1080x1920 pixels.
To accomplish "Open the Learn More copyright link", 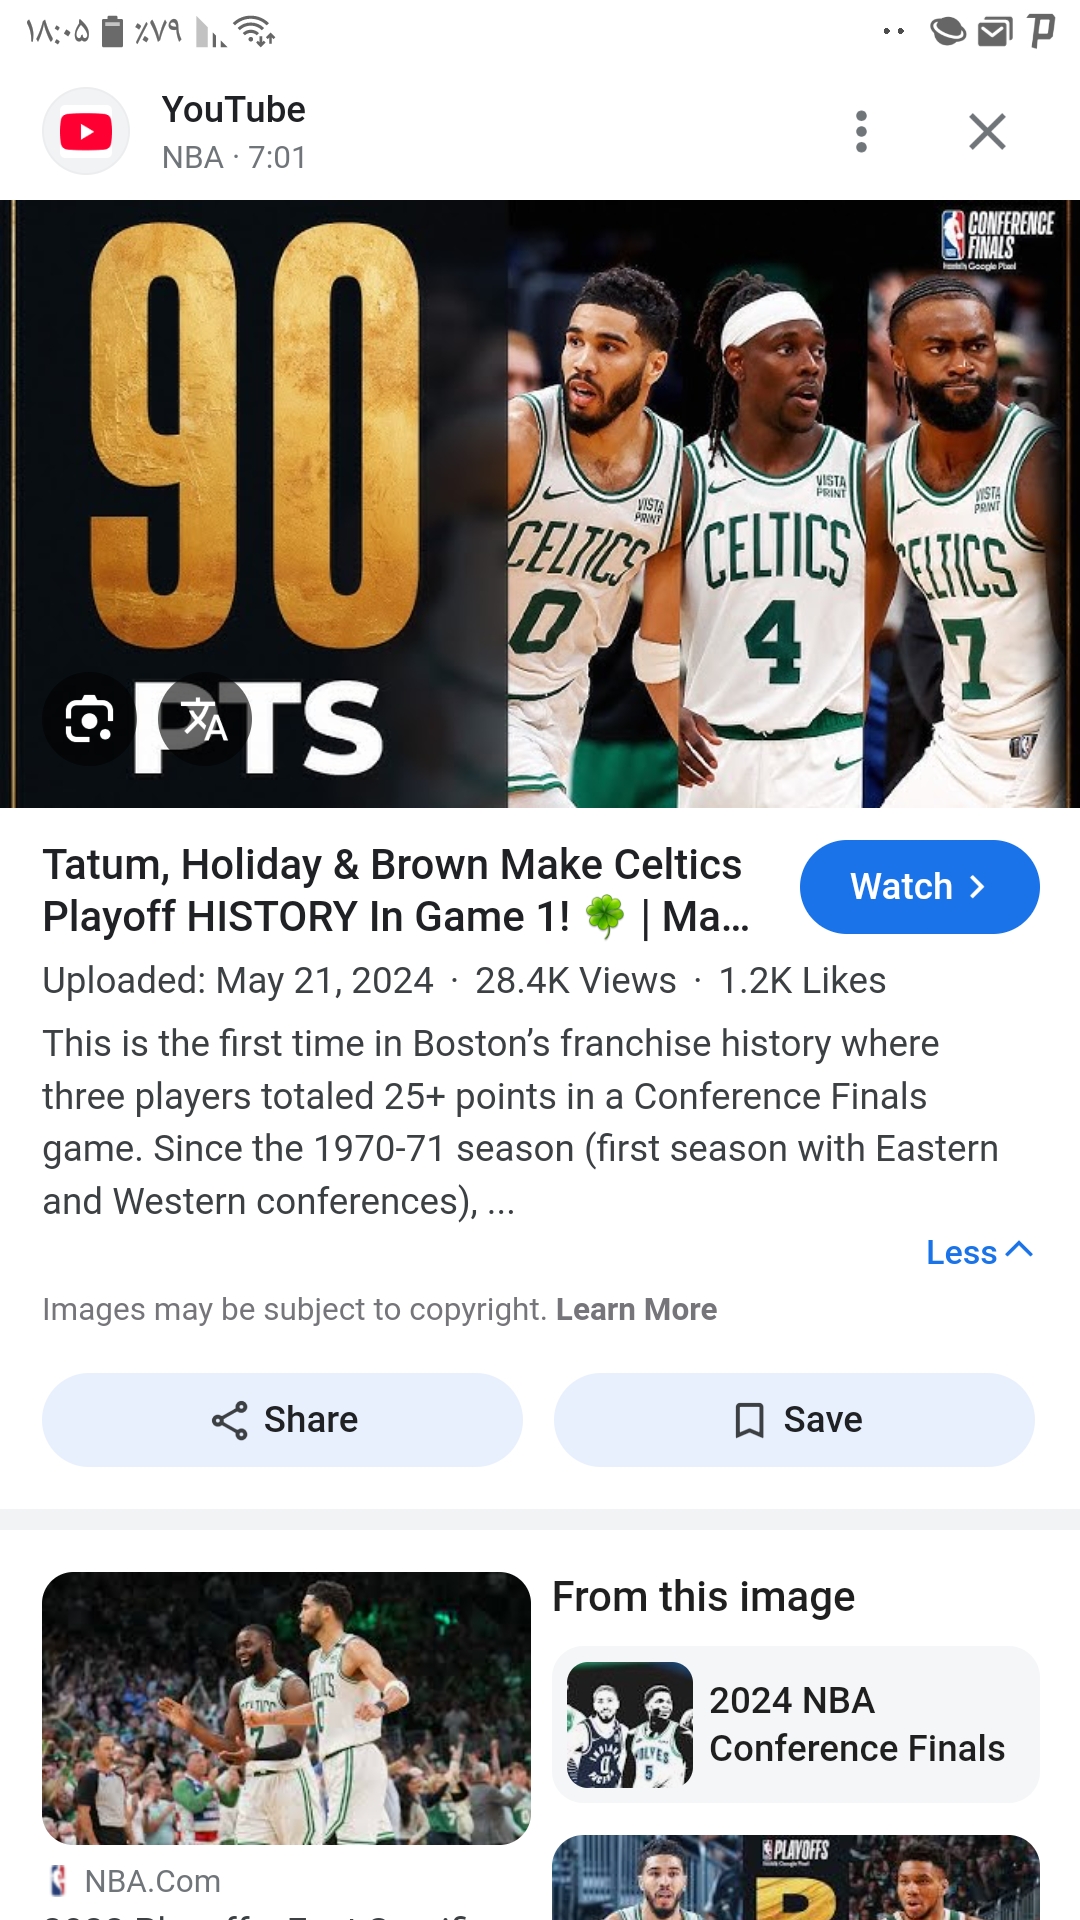I will [636, 1309].
